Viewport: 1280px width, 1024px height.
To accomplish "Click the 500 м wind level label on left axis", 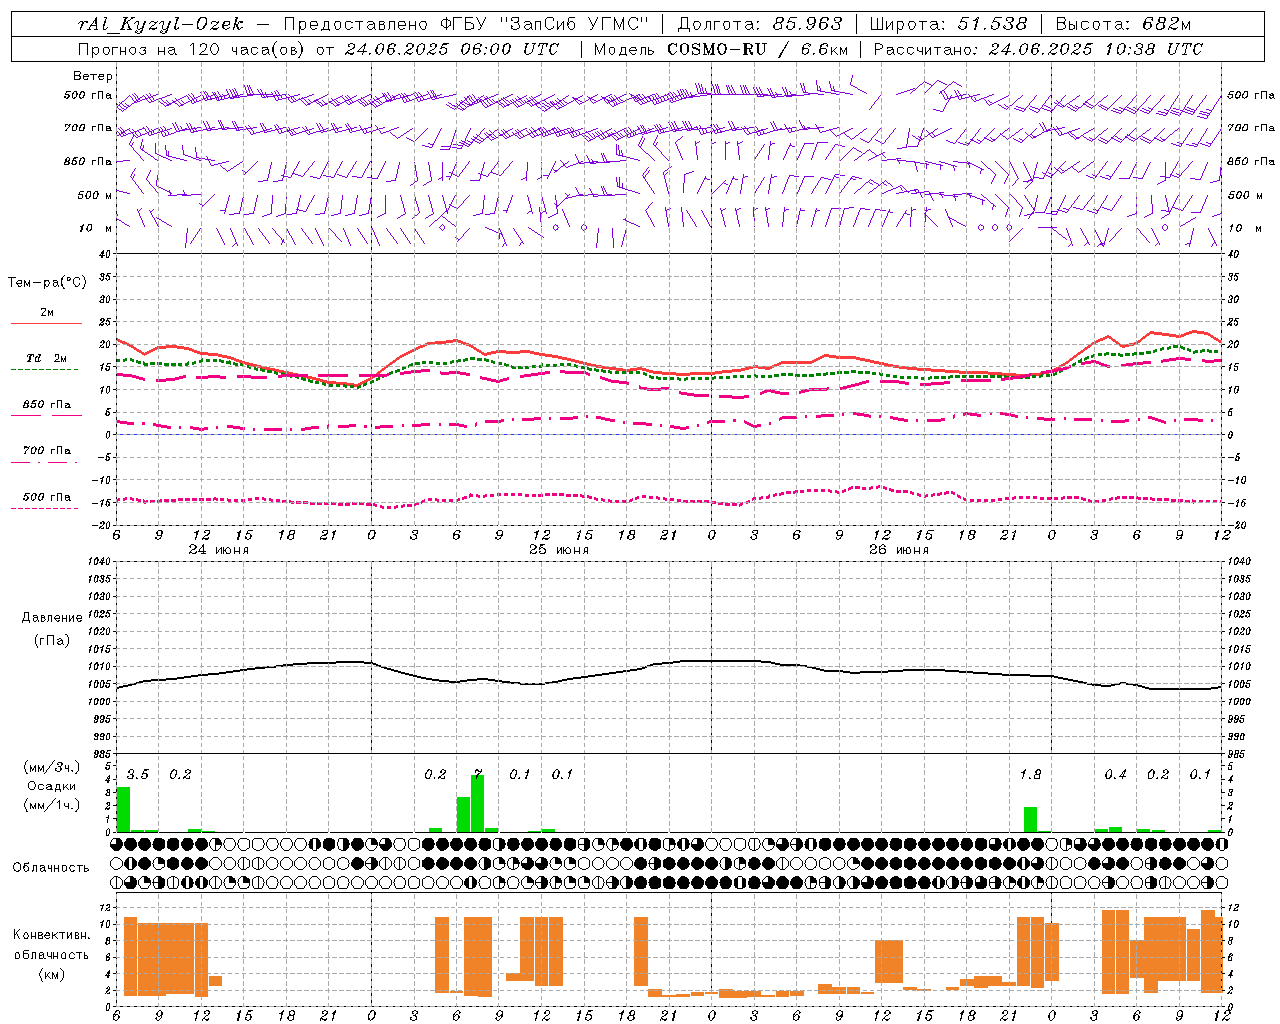I will click(x=94, y=195).
